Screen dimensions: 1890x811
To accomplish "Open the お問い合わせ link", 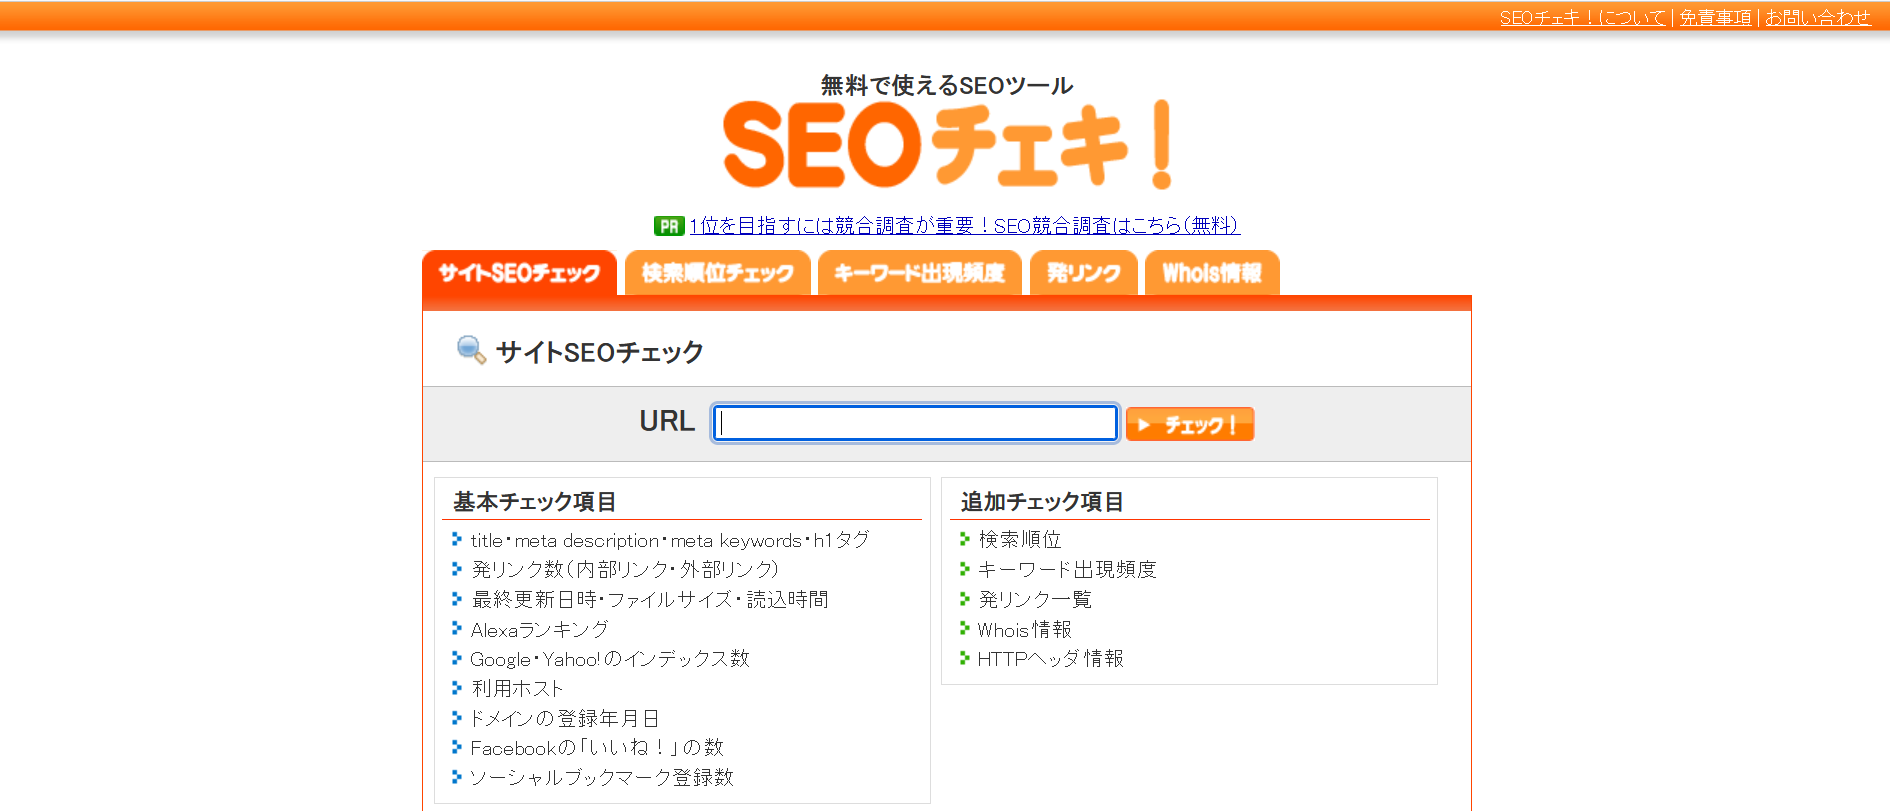I will click(1817, 17).
